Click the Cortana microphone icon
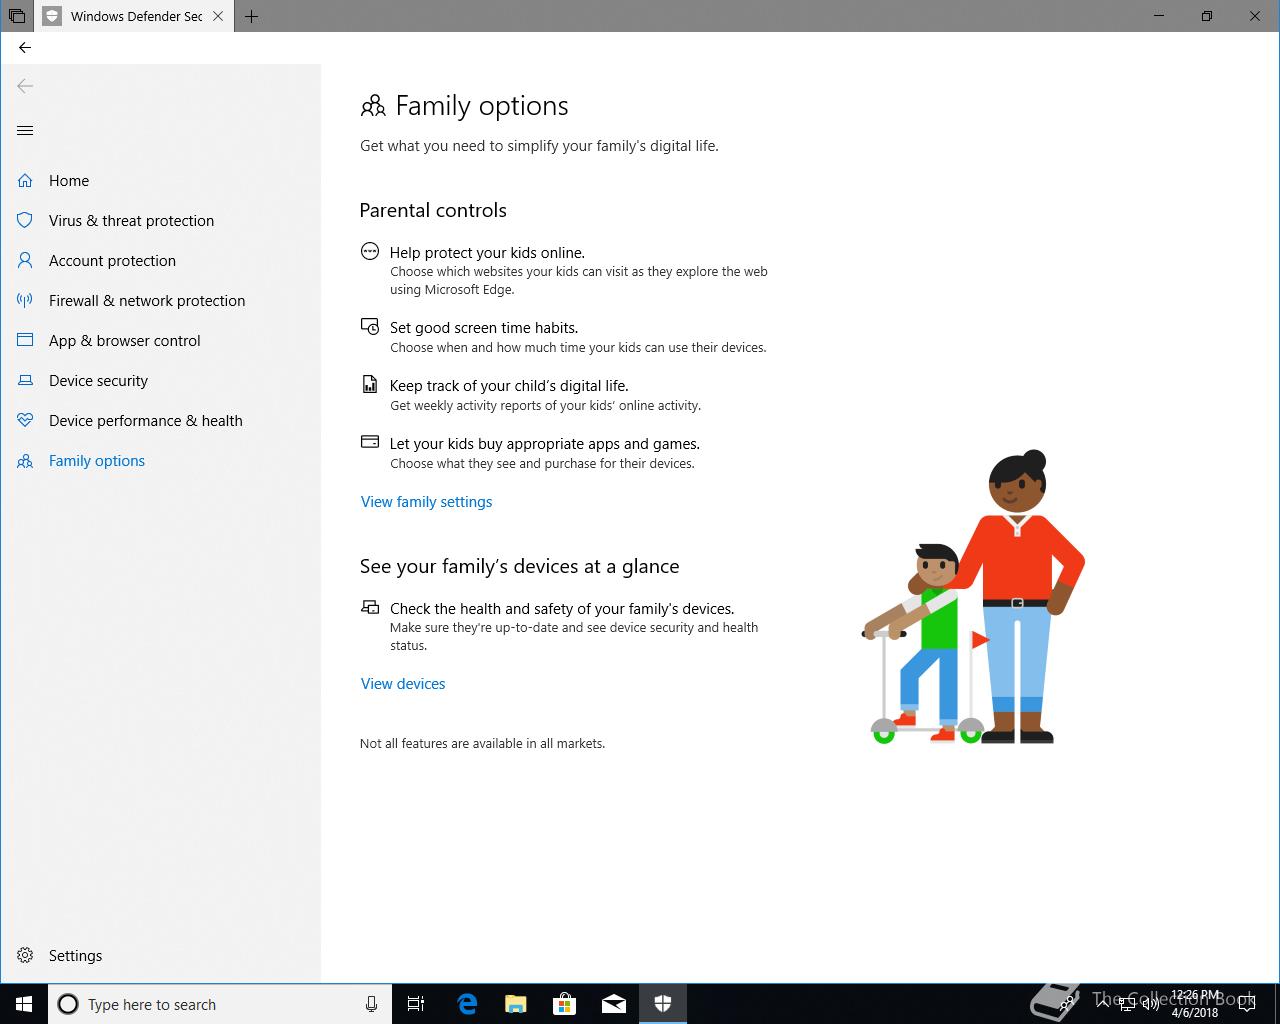The height and width of the screenshot is (1024, 1280). [x=371, y=1004]
